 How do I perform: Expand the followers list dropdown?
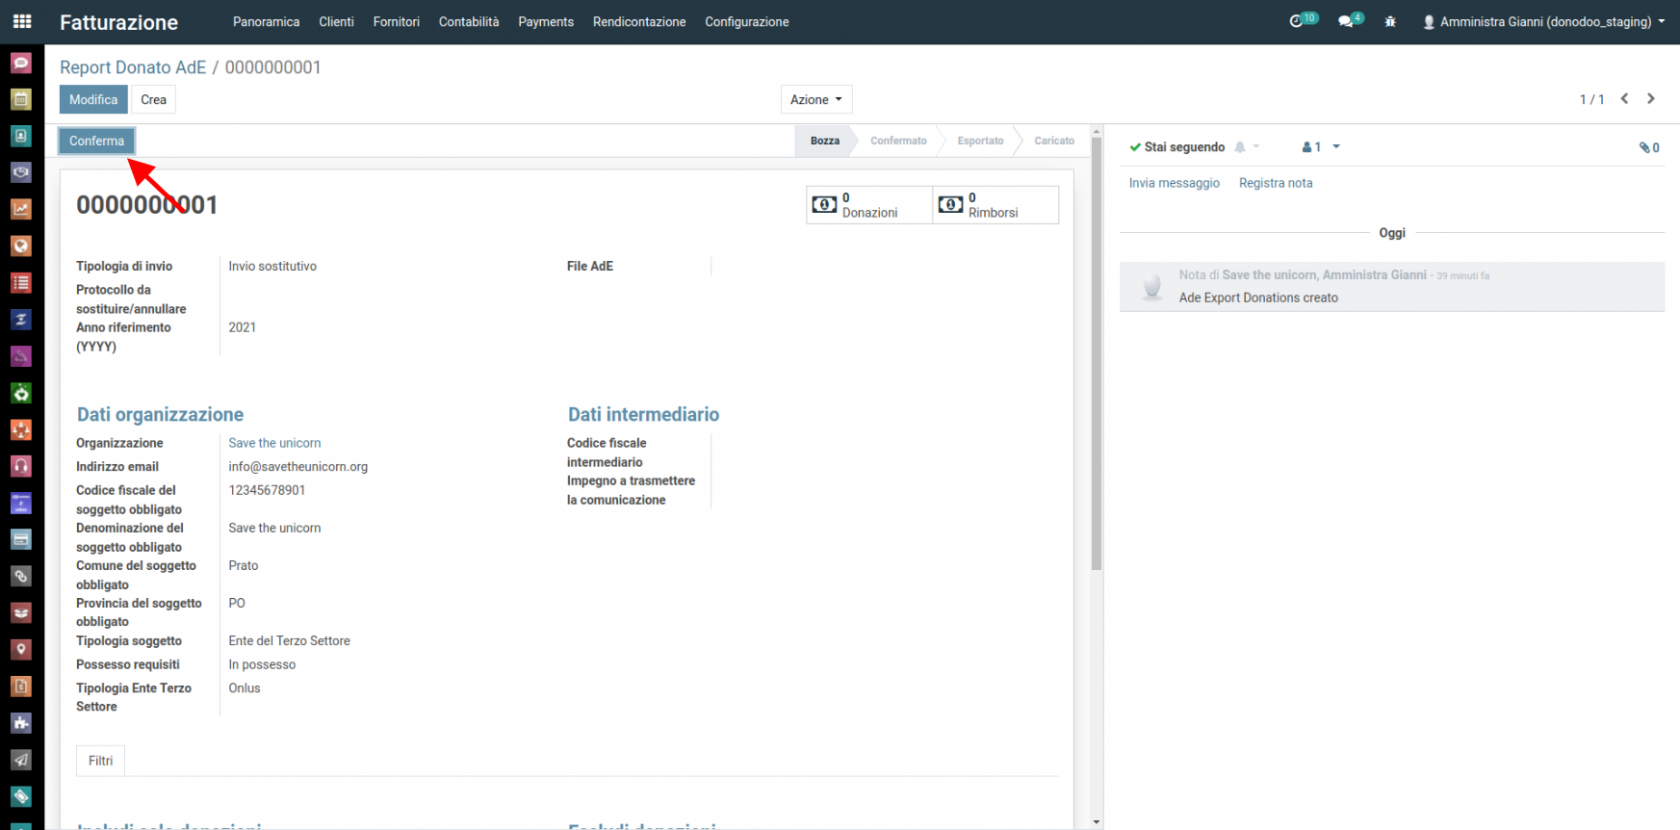[1320, 147]
